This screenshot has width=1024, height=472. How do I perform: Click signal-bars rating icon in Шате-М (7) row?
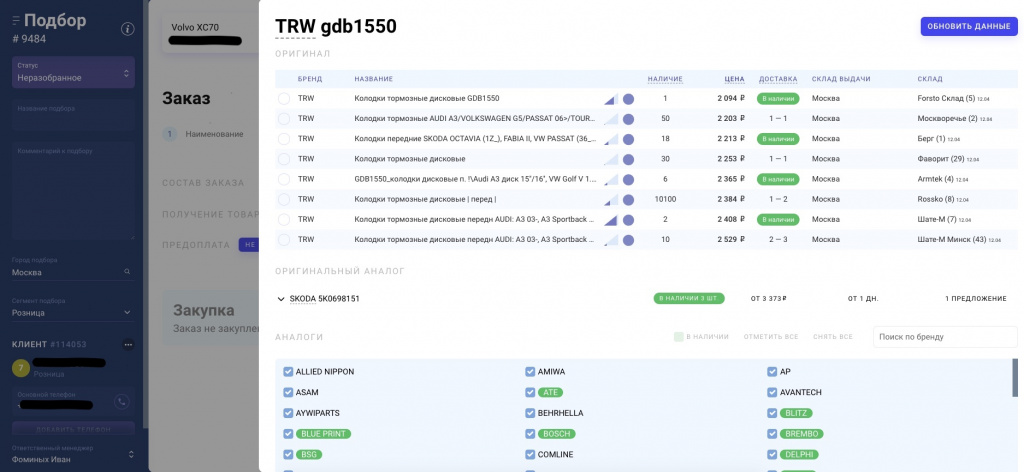(x=609, y=219)
